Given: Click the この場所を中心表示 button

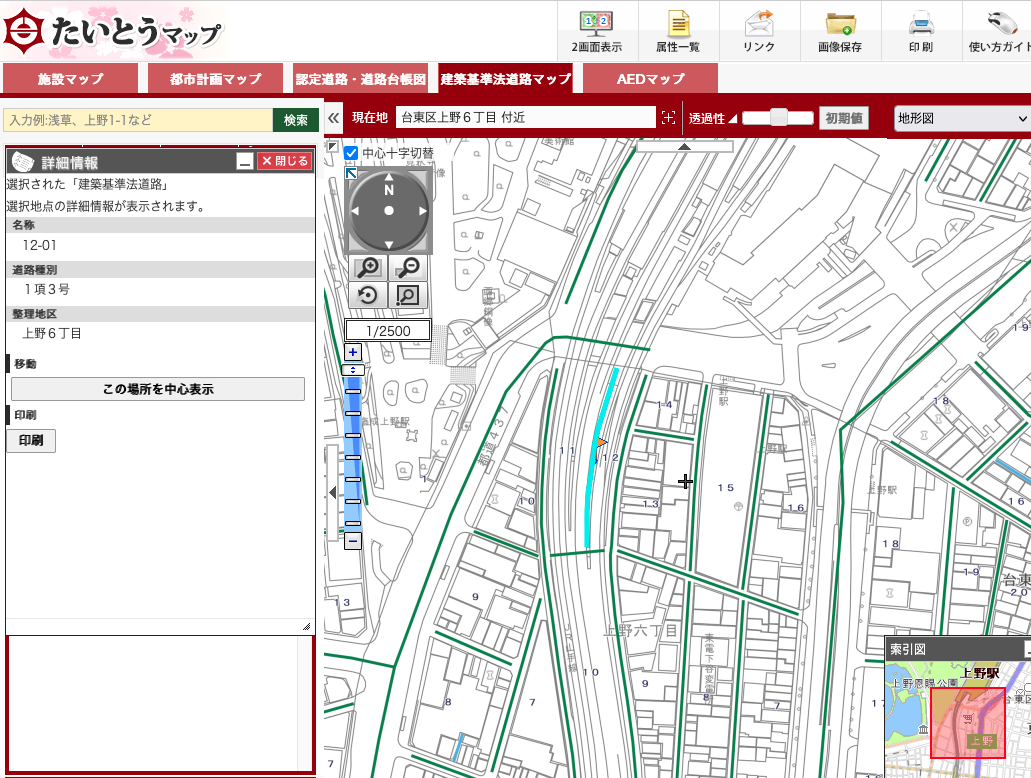Looking at the screenshot, I should click(x=158, y=389).
